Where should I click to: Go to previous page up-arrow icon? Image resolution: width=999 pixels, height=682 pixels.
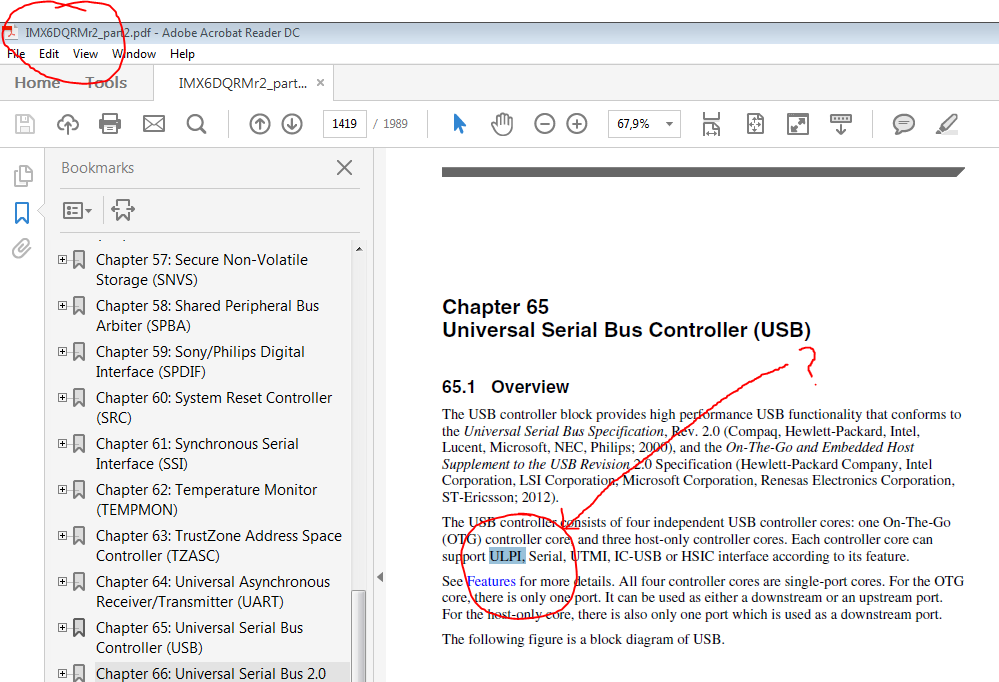click(259, 124)
